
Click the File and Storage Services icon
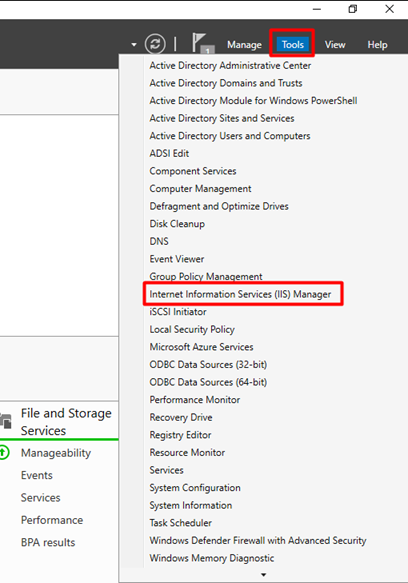coord(5,421)
